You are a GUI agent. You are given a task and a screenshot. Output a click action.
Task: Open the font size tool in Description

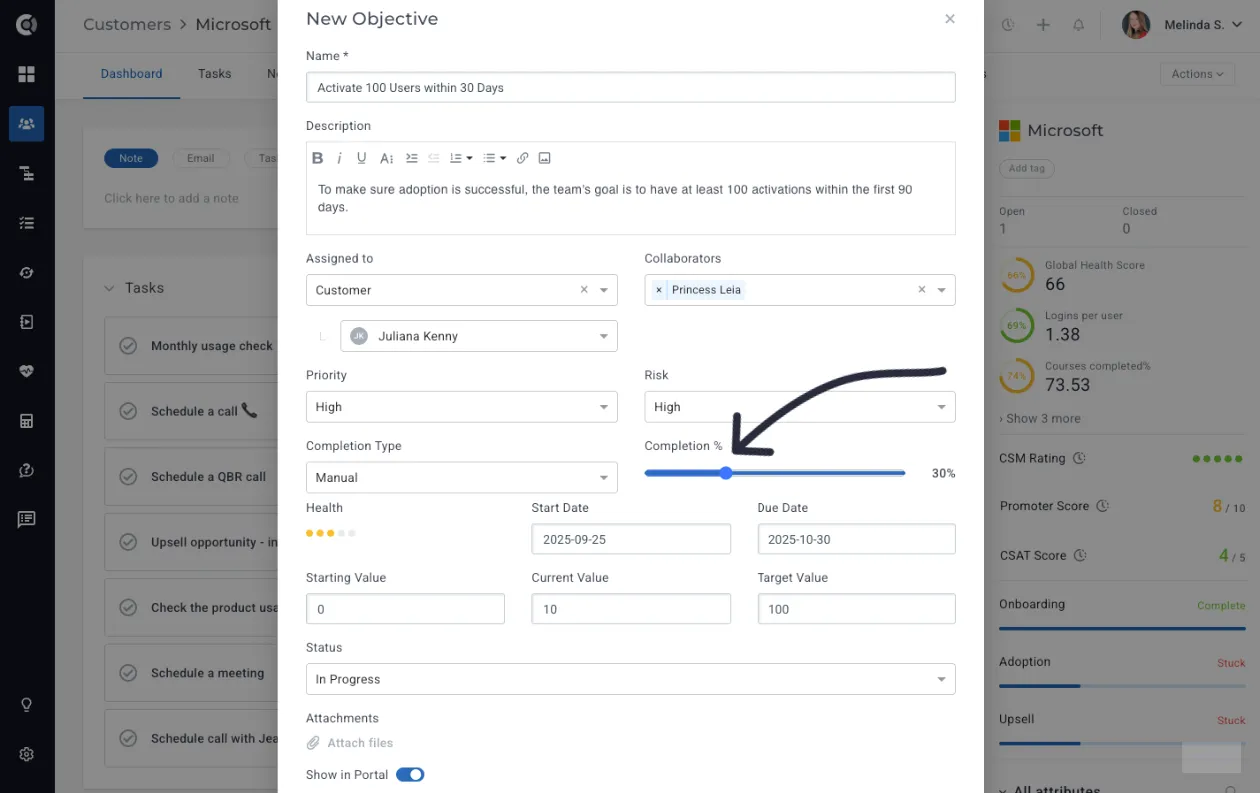[386, 158]
